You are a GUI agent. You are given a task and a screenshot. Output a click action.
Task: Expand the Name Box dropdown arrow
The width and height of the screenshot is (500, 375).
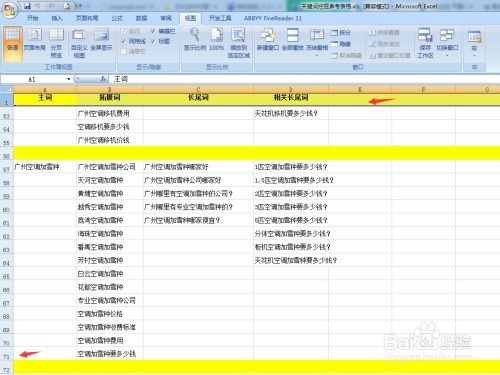click(69, 79)
